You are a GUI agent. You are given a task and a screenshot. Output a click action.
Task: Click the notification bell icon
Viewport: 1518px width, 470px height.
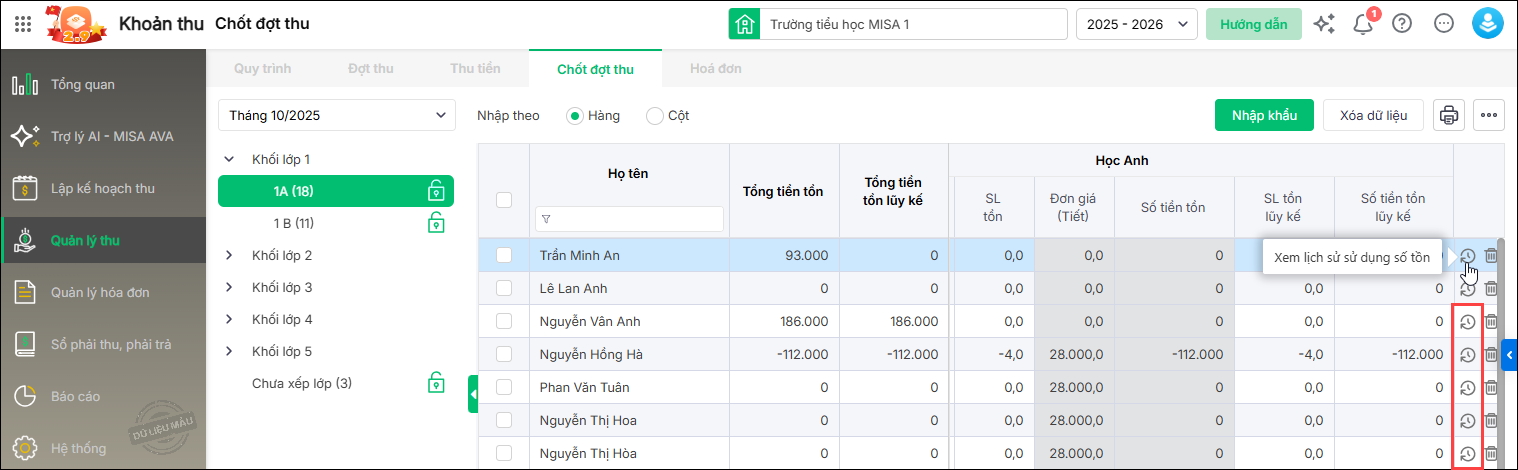(1363, 25)
